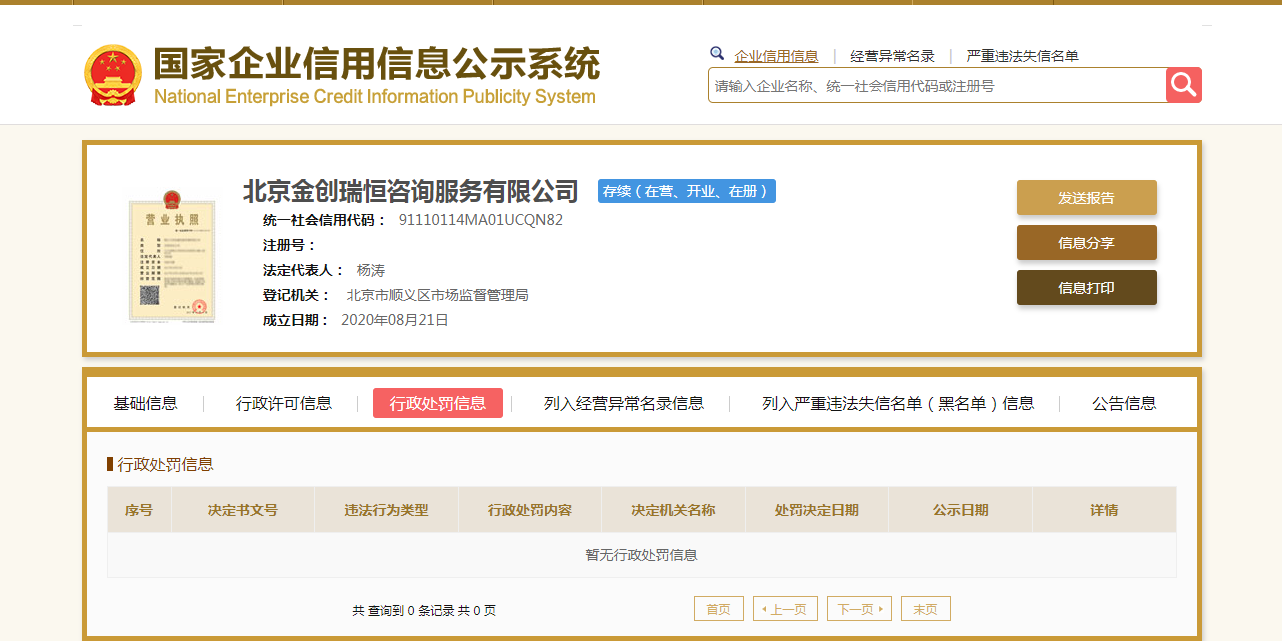Click the 发送报告 button
1282x641 pixels.
(x=1087, y=198)
